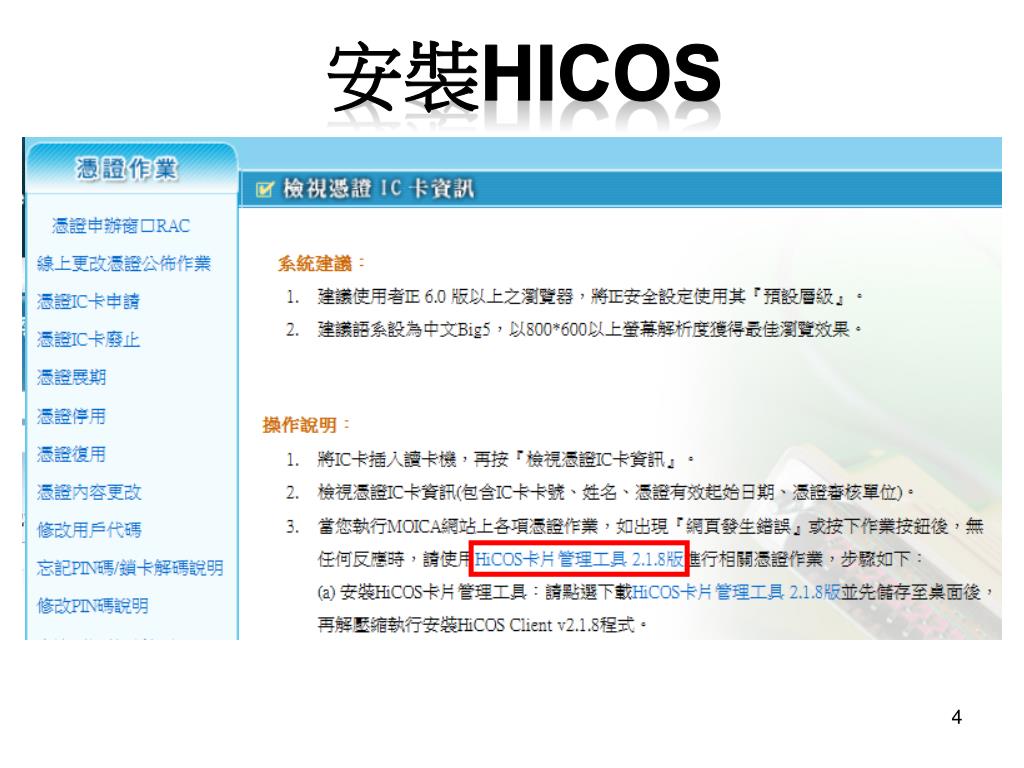Open 憑證申辦窗口RAC in sidebar
The image size is (1024, 768).
[x=121, y=226]
